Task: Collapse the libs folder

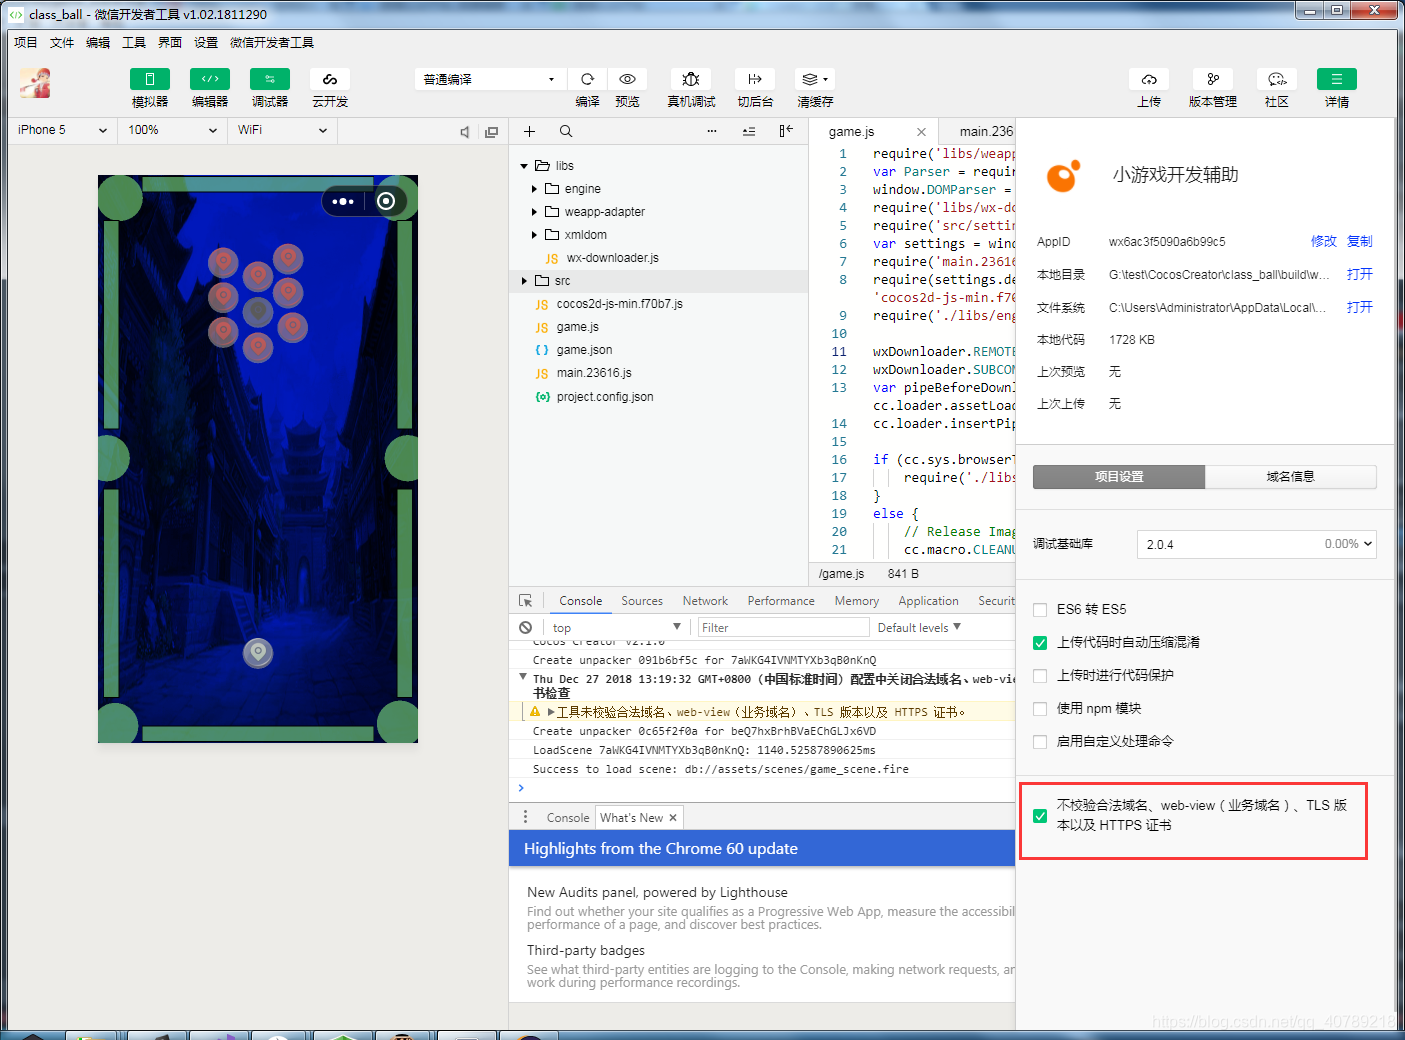Action: tap(524, 166)
